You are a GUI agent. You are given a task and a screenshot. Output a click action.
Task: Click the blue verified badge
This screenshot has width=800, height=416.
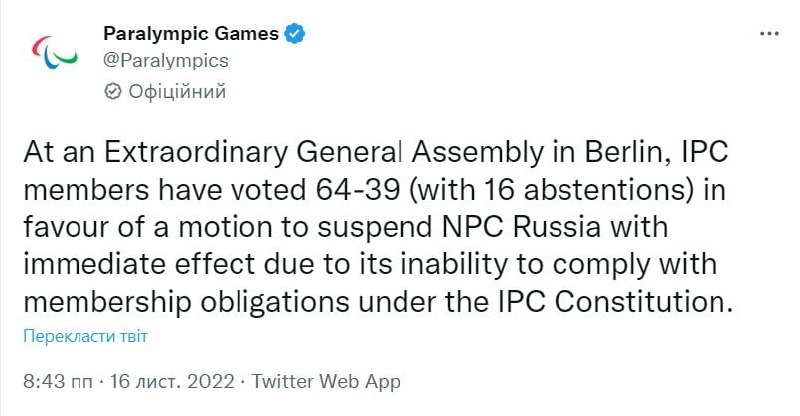coord(294,33)
